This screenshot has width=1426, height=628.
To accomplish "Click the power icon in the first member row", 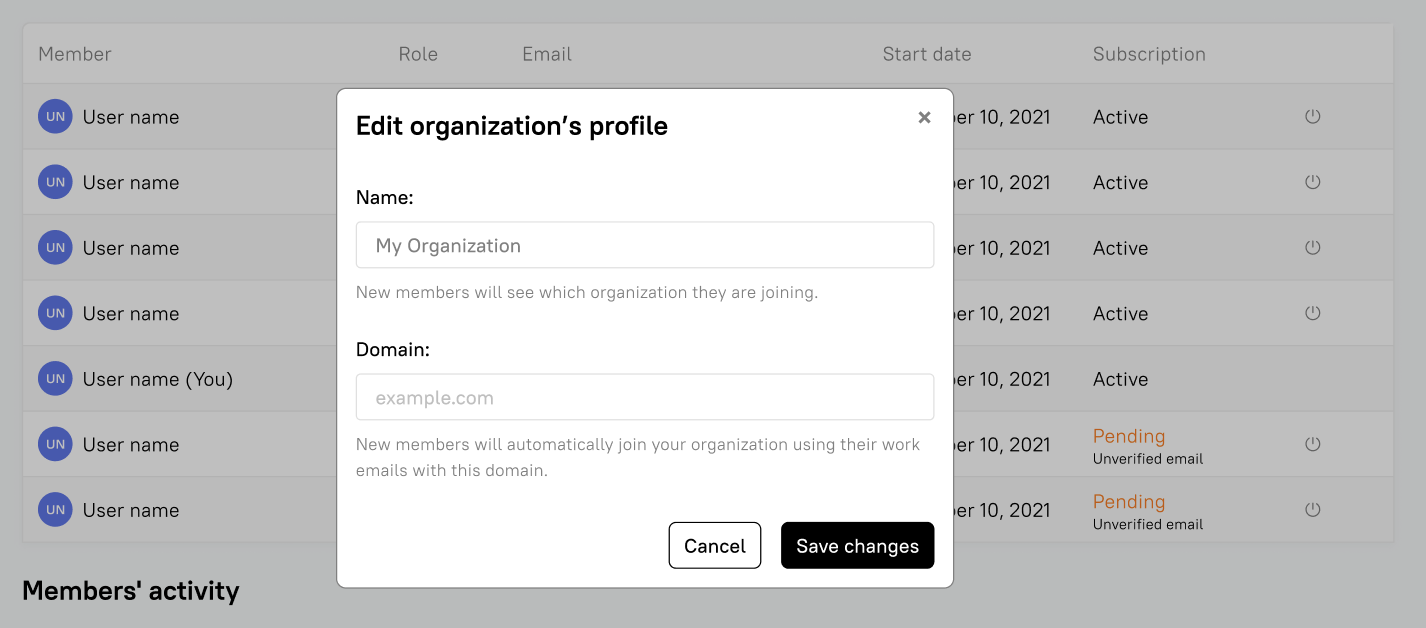I will (x=1313, y=116).
